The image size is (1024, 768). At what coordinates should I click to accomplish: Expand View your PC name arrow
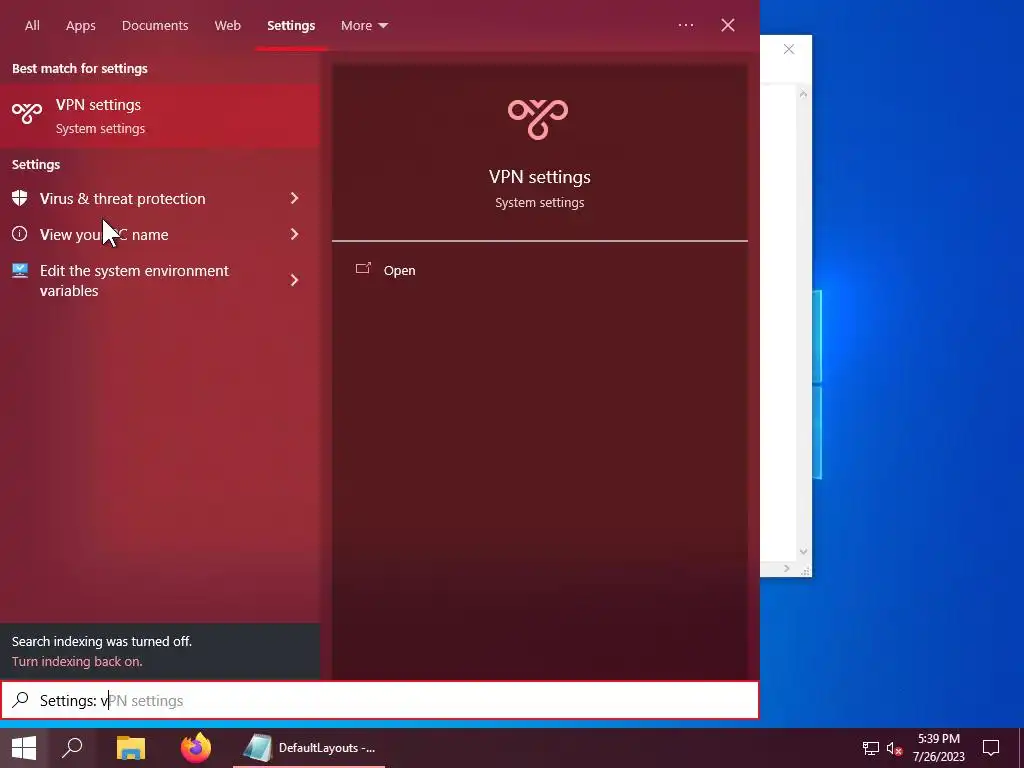coord(295,234)
